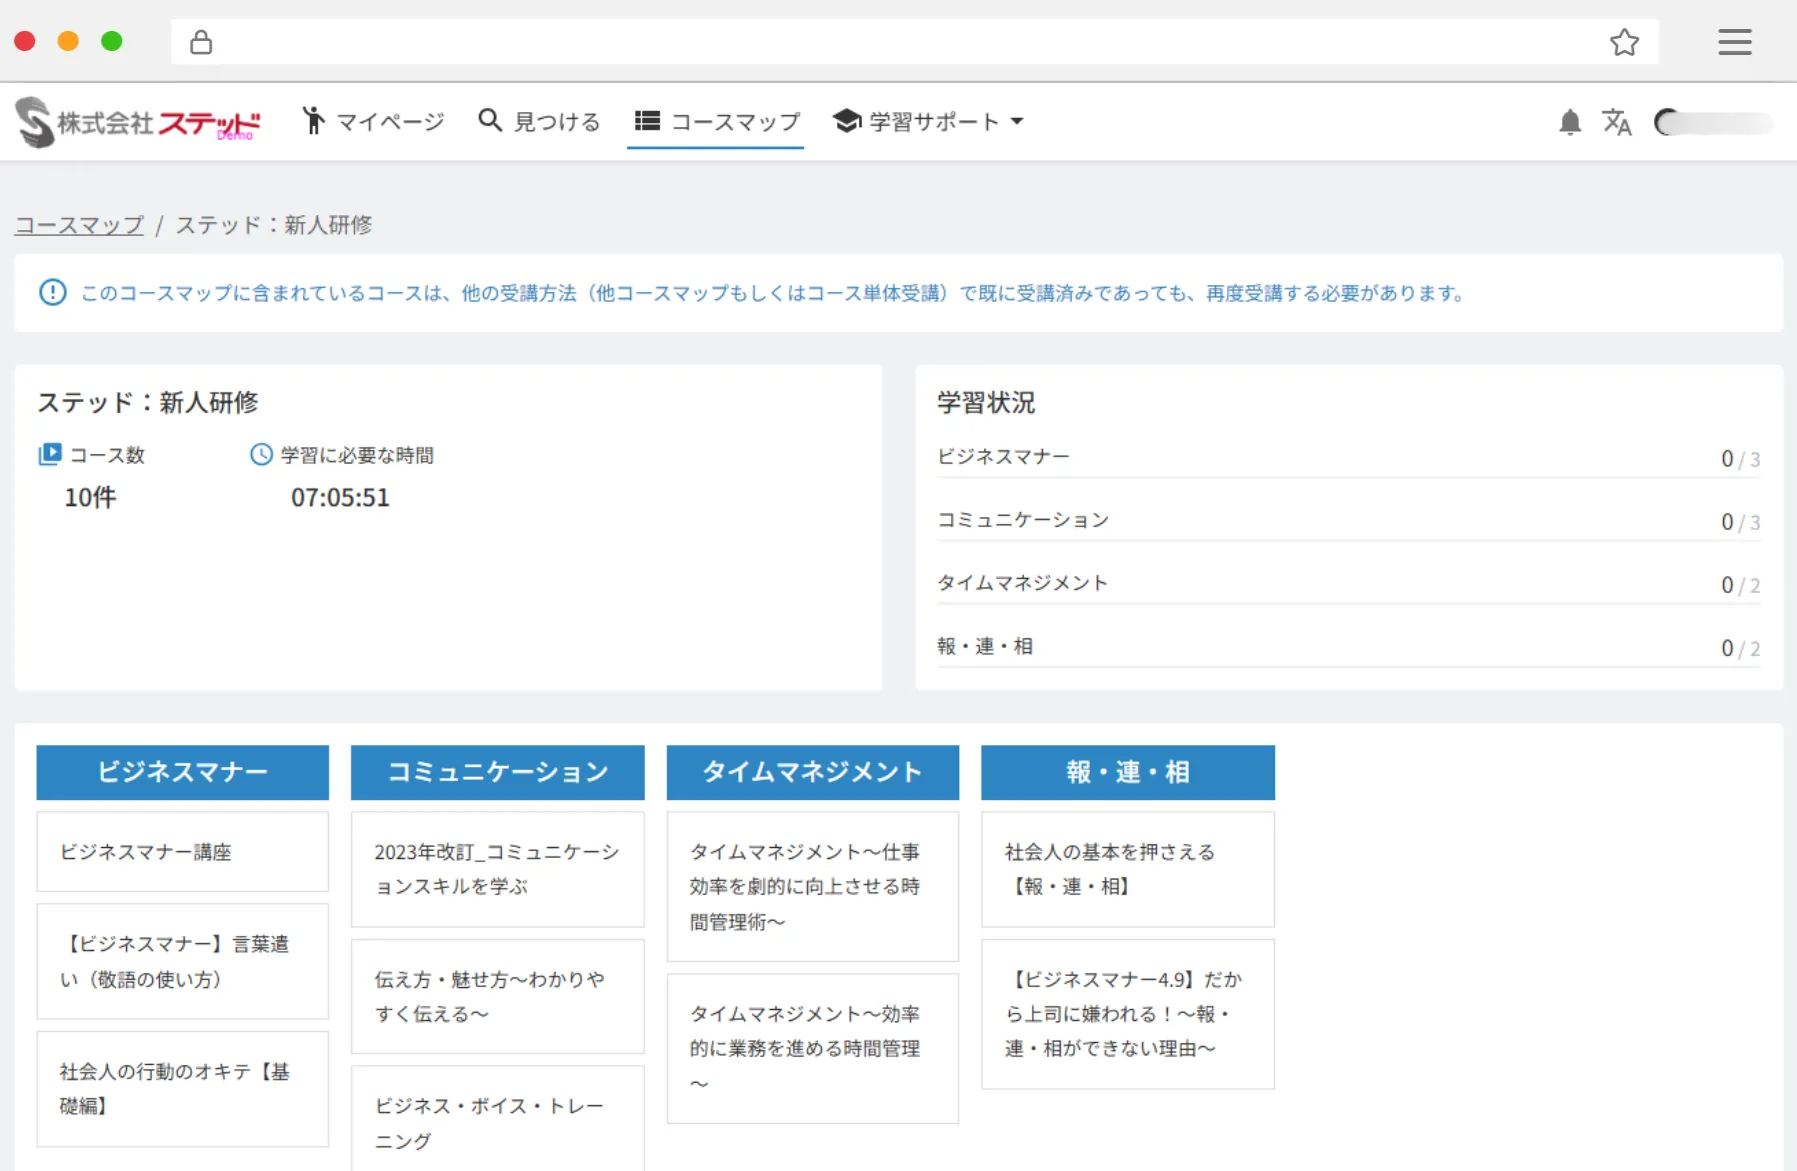Select the 報・連・相 category header
Viewport: 1797px width, 1171px height.
click(x=1127, y=772)
